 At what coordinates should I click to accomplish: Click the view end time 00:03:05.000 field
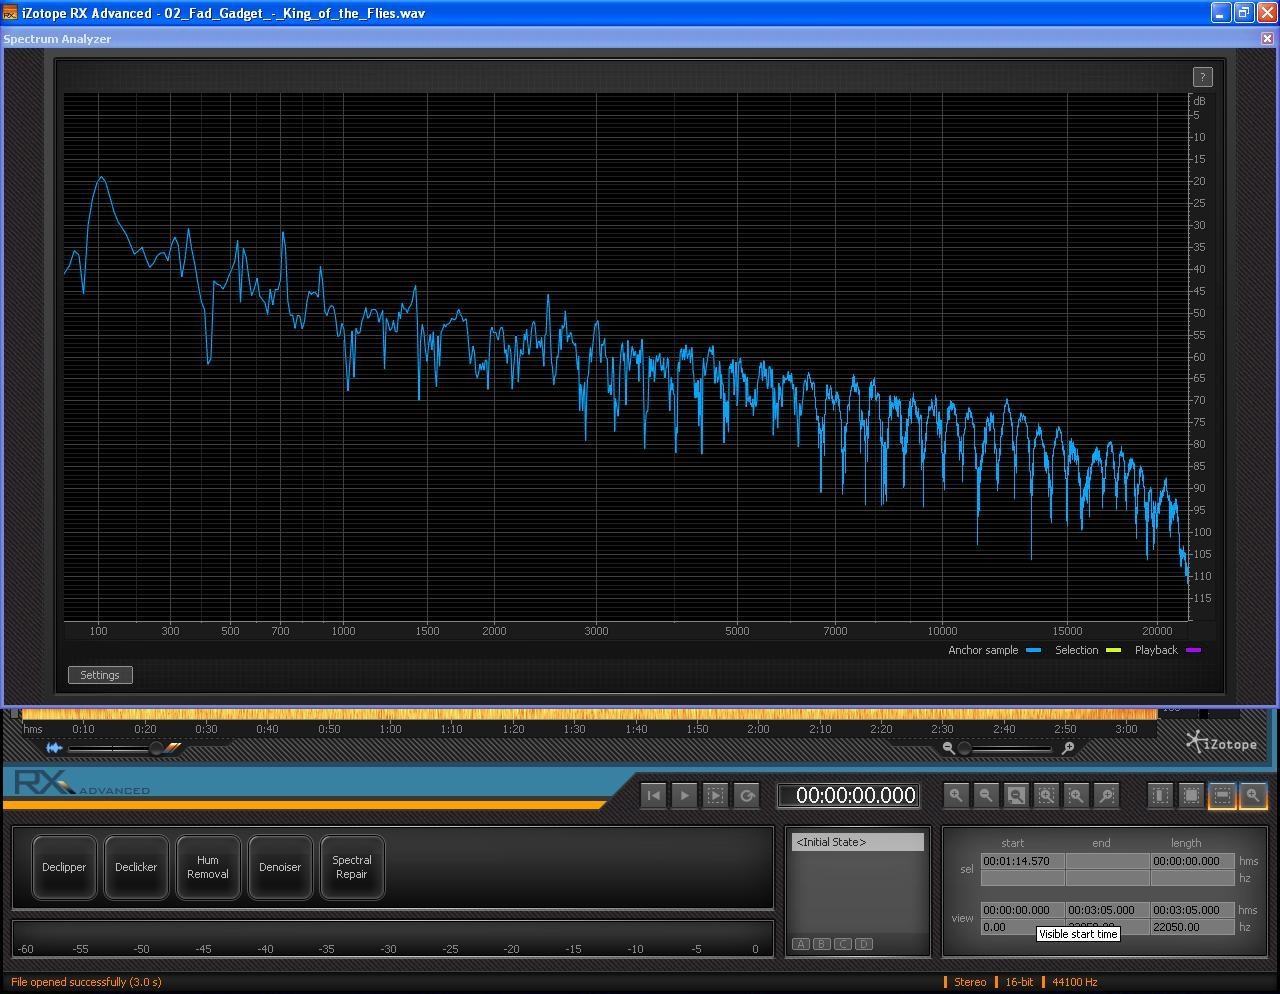click(1107, 910)
